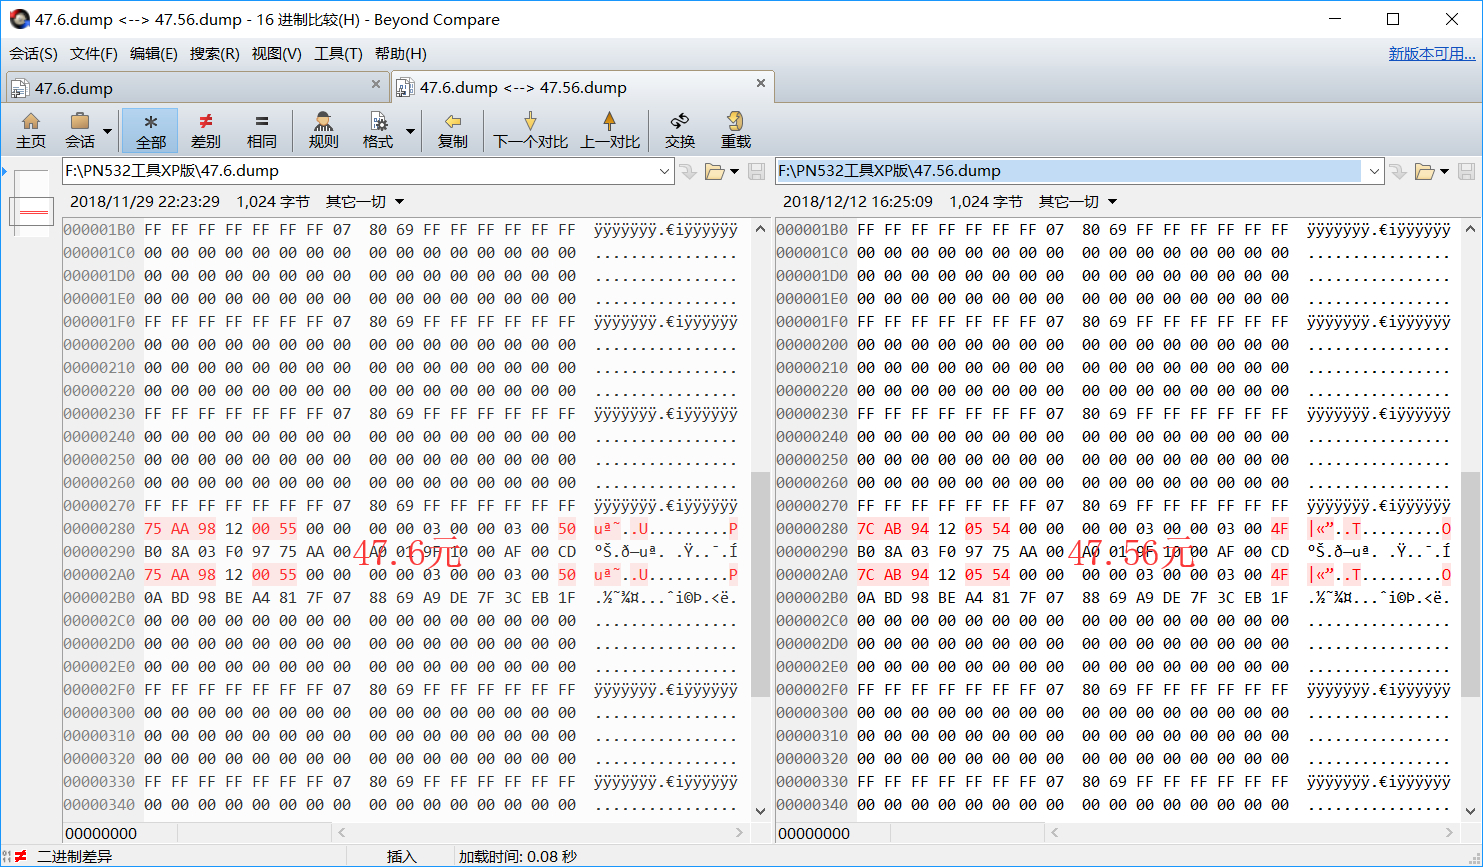Open the right file path history dropdown
This screenshot has height=867, width=1483.
coord(1374,171)
